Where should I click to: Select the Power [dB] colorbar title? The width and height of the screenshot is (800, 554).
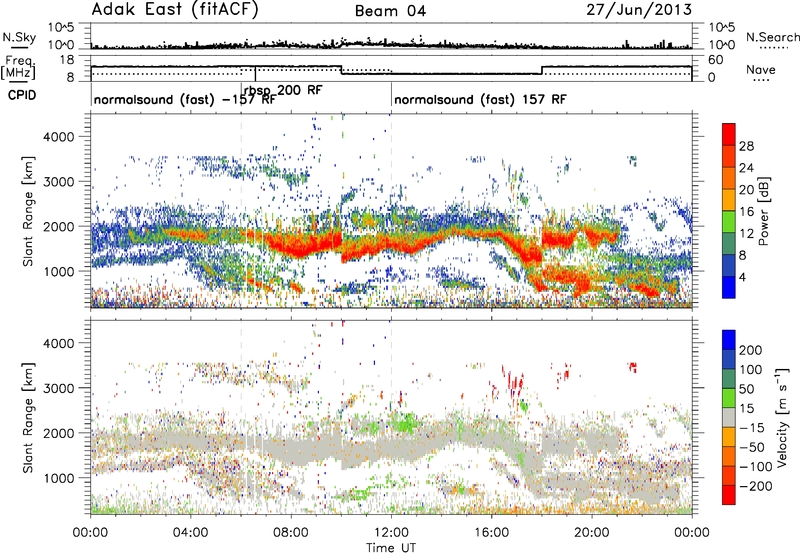tap(764, 211)
